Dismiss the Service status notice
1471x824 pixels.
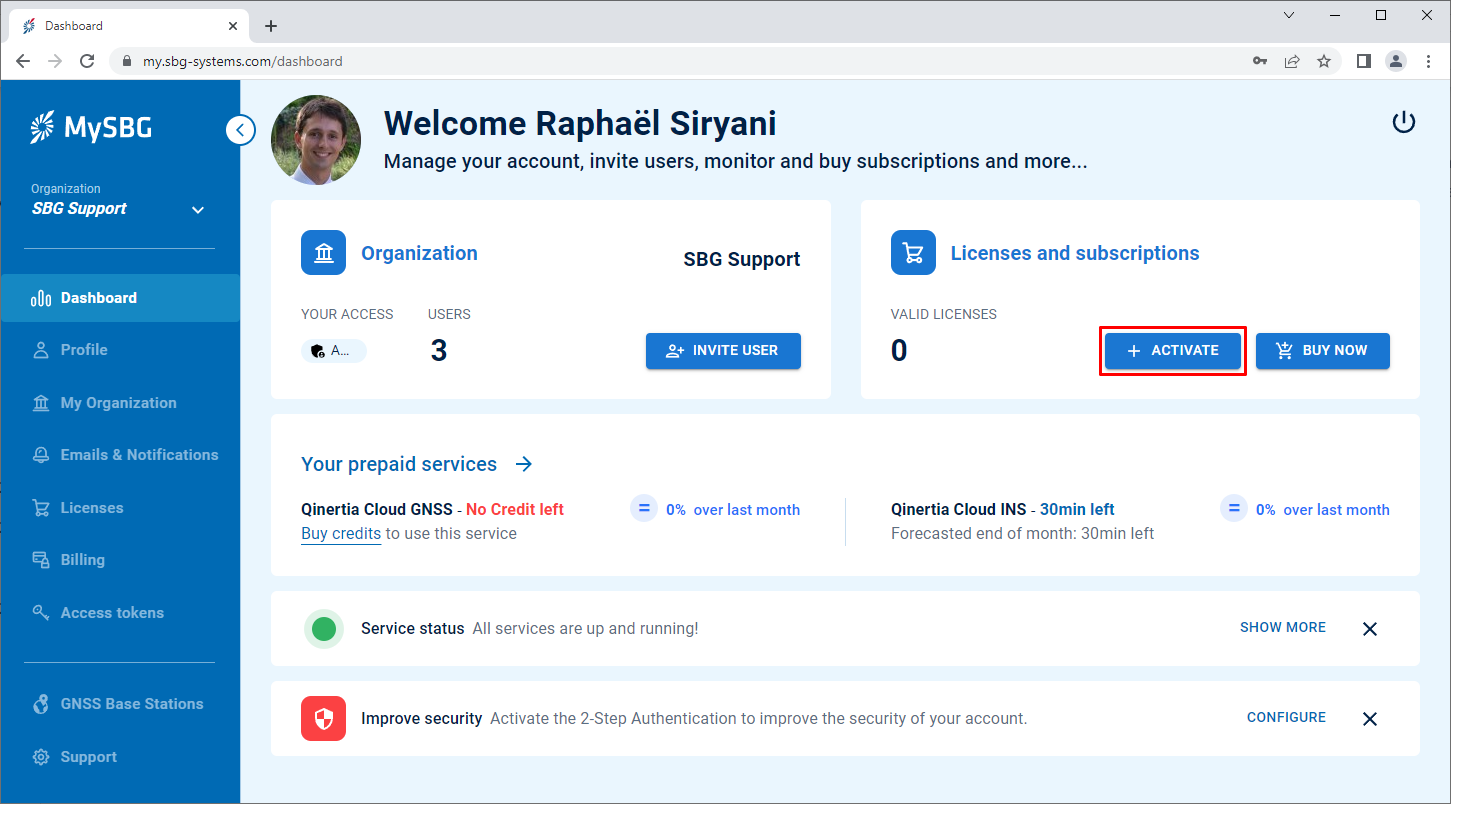[x=1370, y=629]
